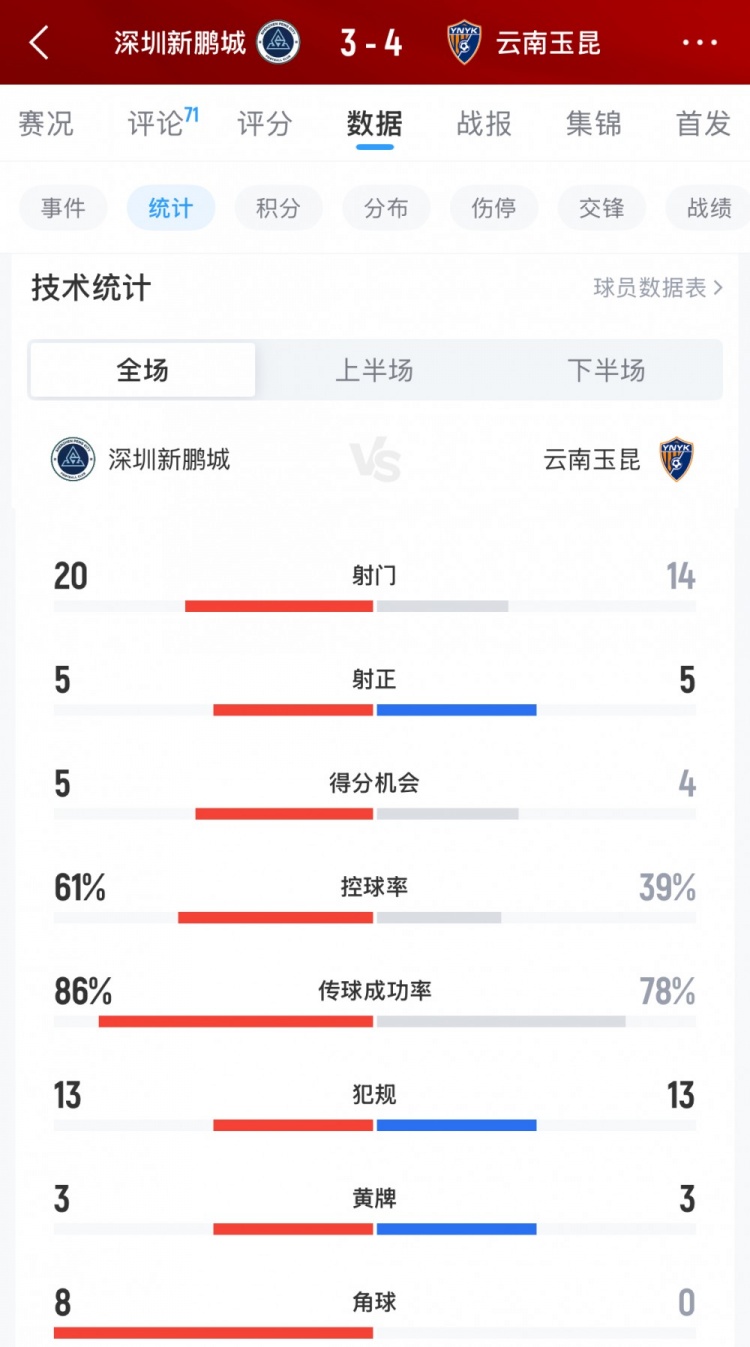
Task: Open the 战报 match report tab
Action: pyautogui.click(x=483, y=123)
